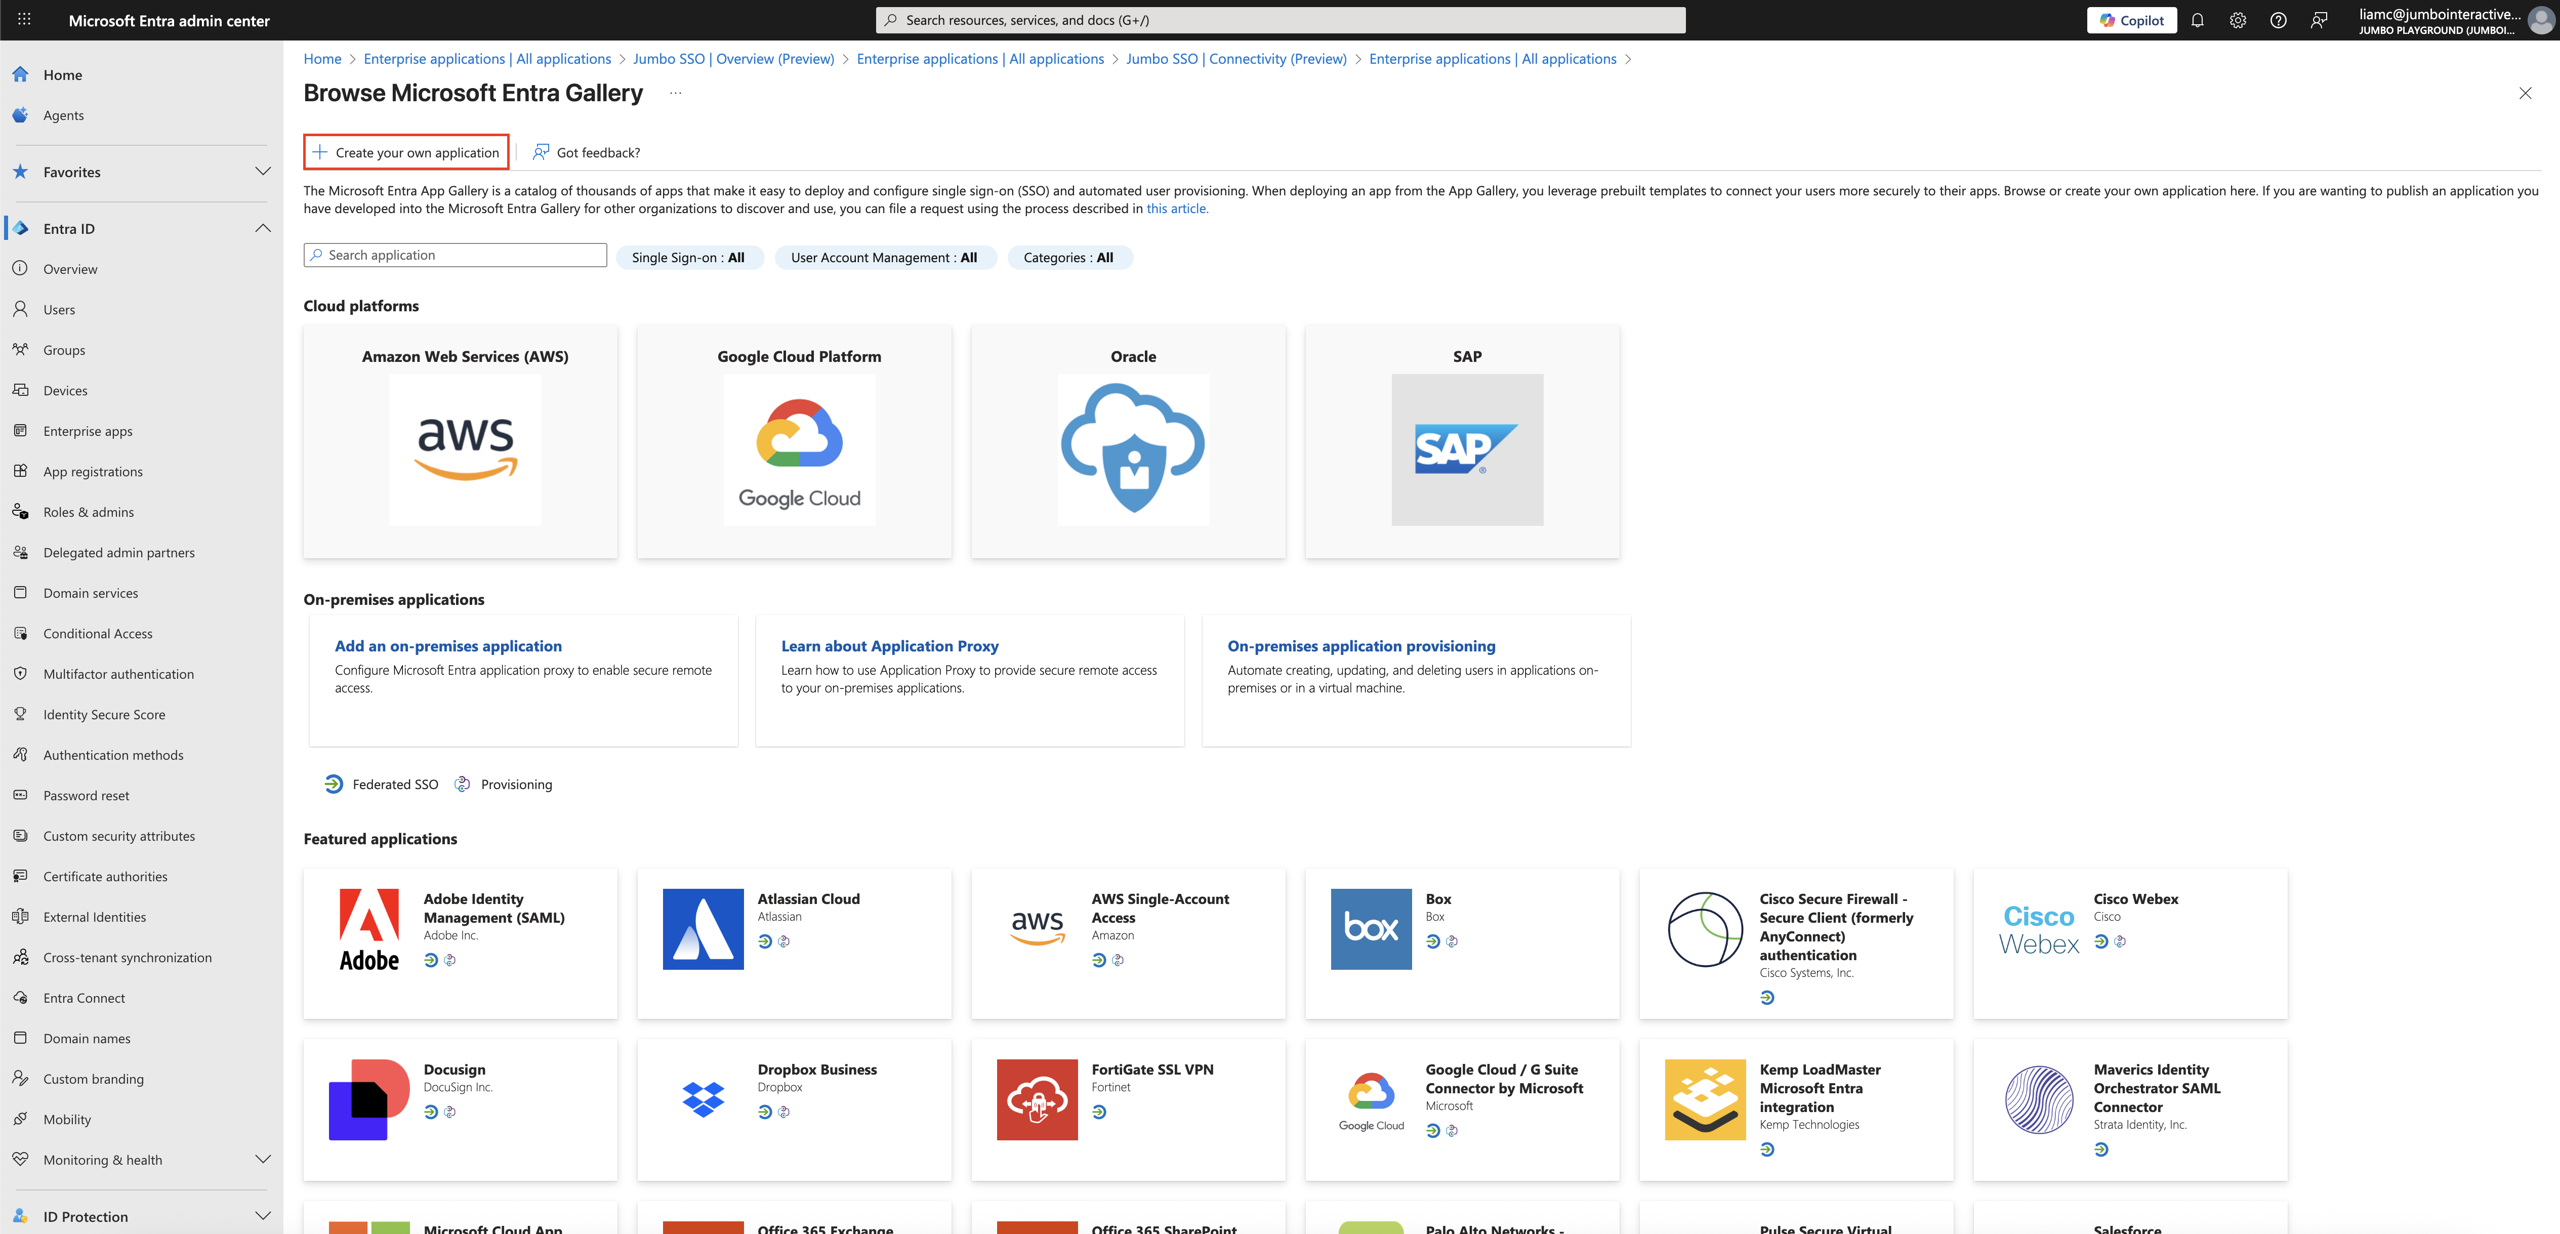Select the Adobe Identity Management logo
Viewport: 2560px width, 1234px height.
click(x=369, y=929)
